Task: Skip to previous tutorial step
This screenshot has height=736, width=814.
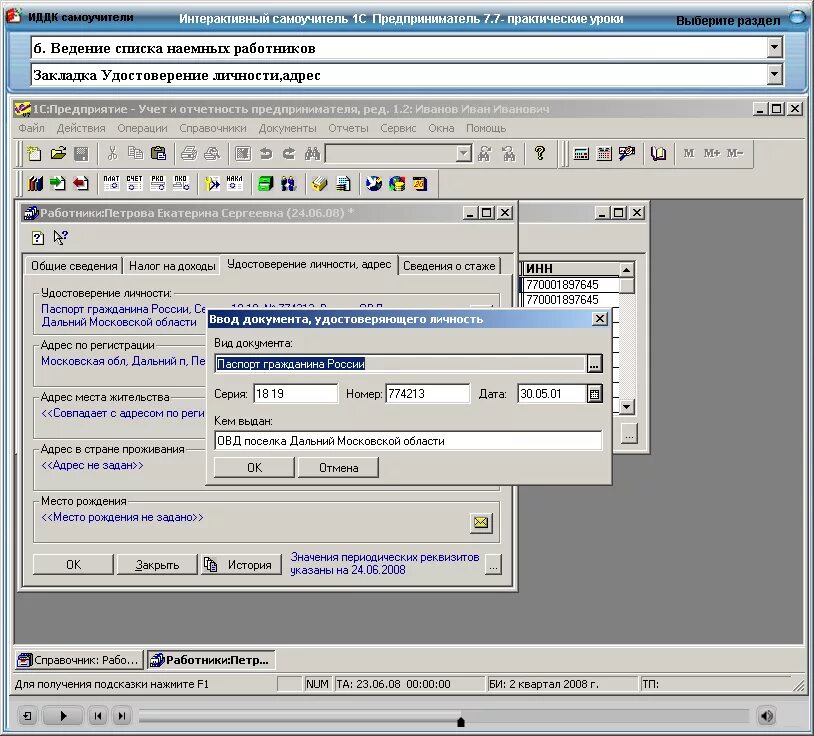Action: (x=98, y=716)
